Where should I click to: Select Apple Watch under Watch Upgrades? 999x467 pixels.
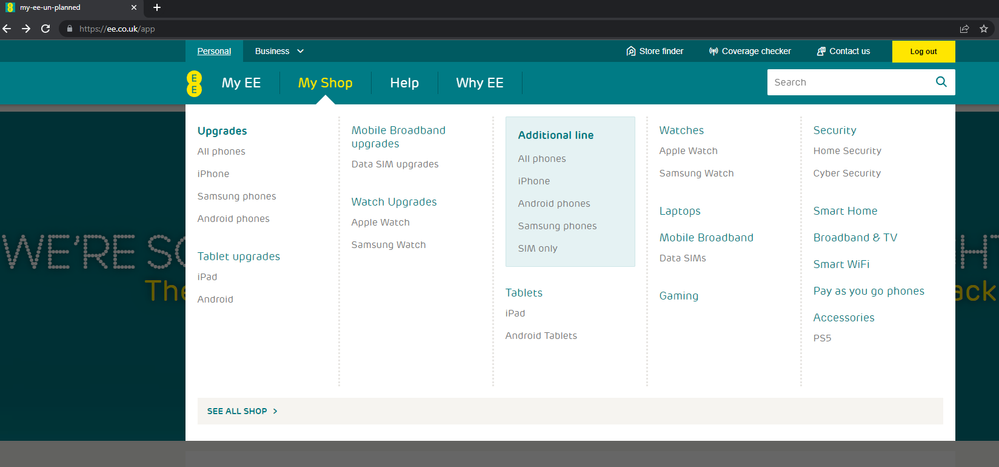click(380, 222)
